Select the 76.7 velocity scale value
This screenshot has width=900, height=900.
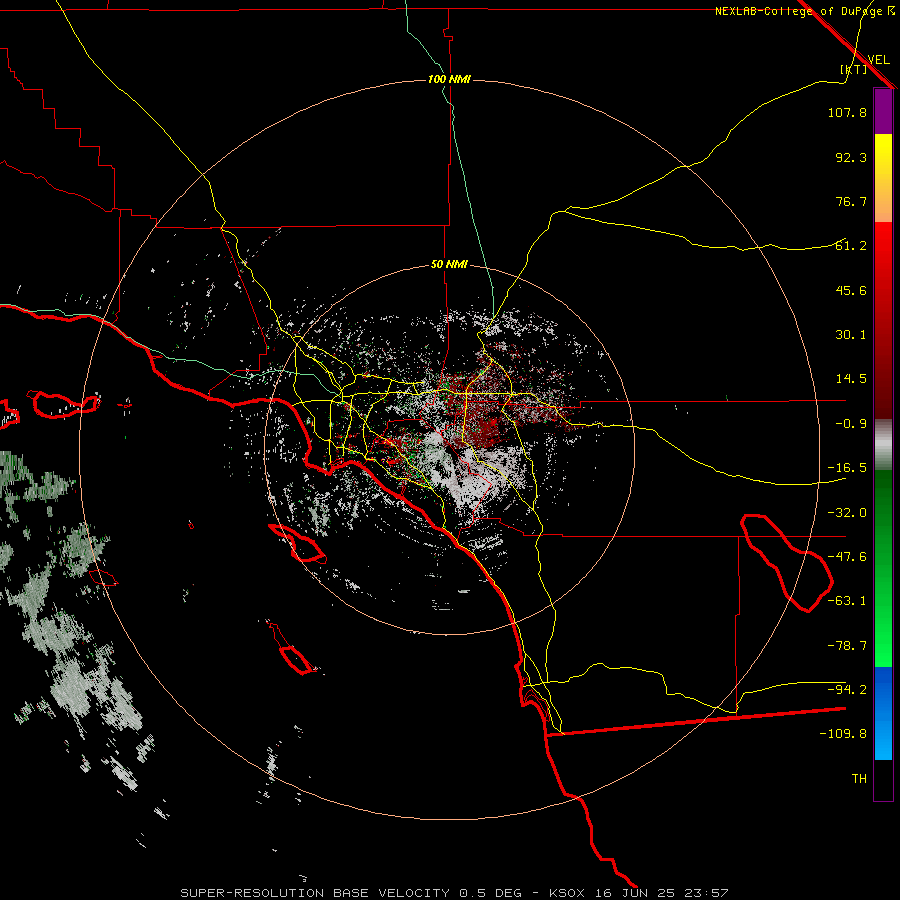point(851,201)
